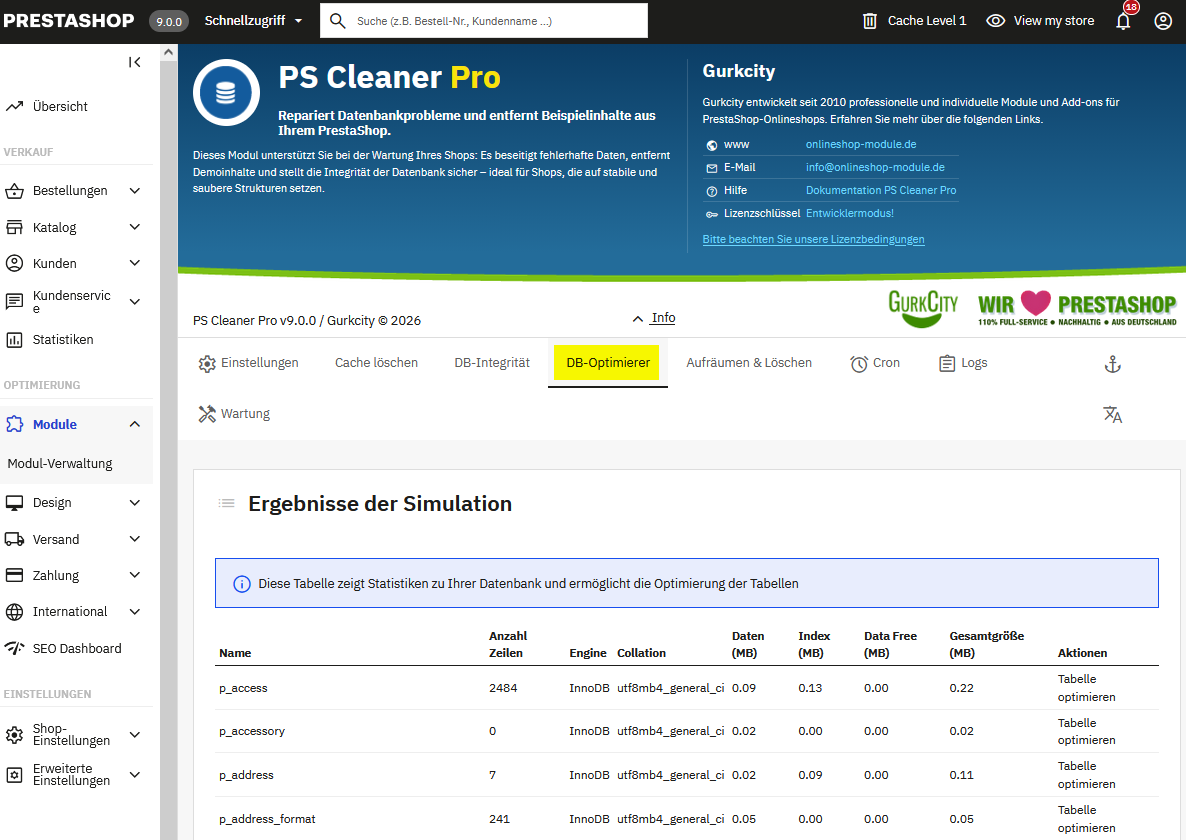
Task: Expand the Katalog menu chevron
Action: click(x=135, y=227)
